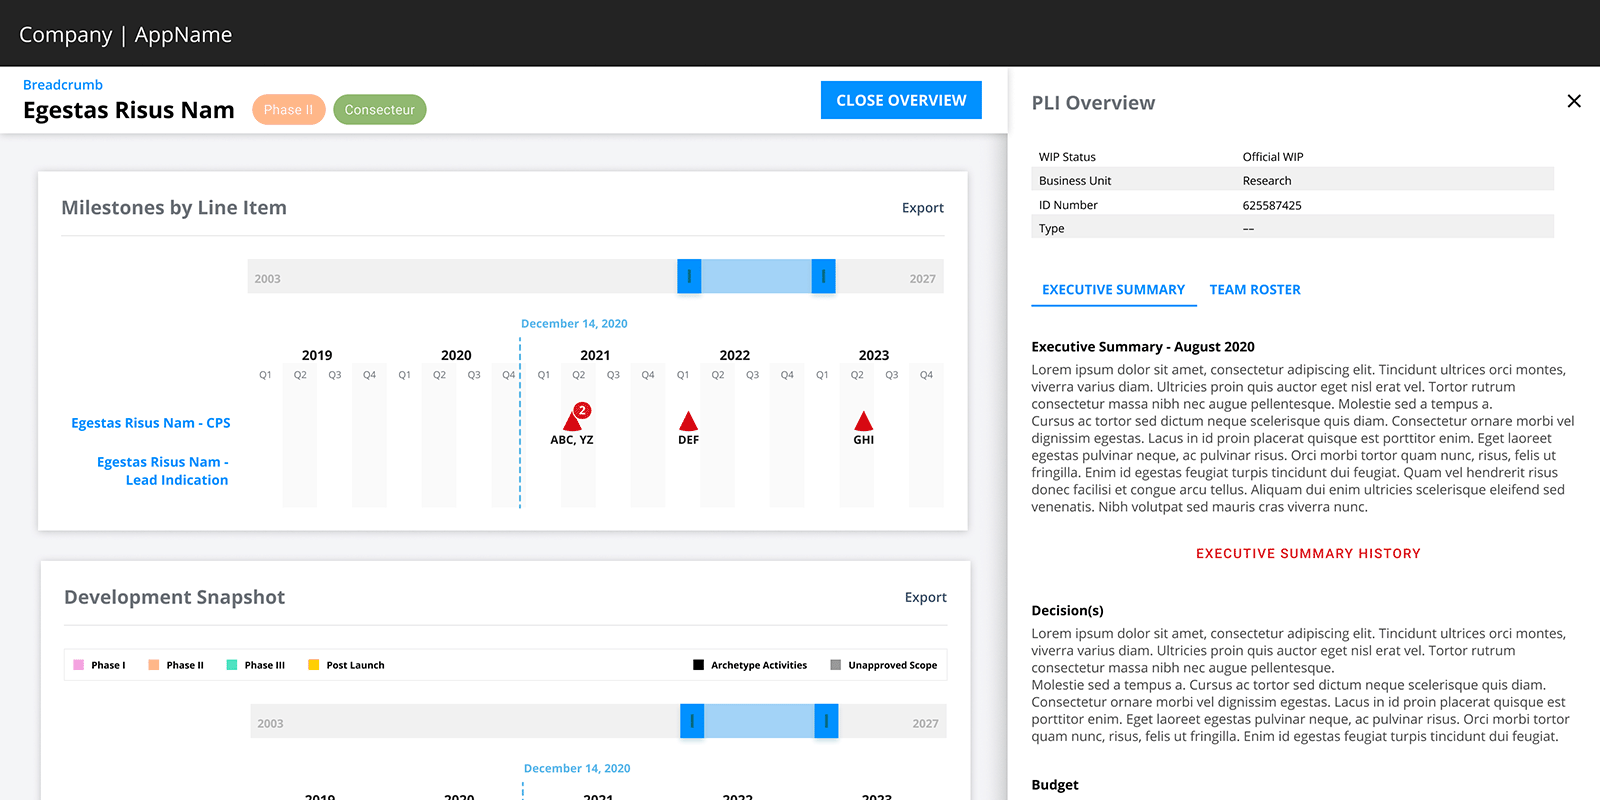This screenshot has height=800, width=1600.
Task: Click the red badge showing 2 milestones
Action: pos(582,410)
